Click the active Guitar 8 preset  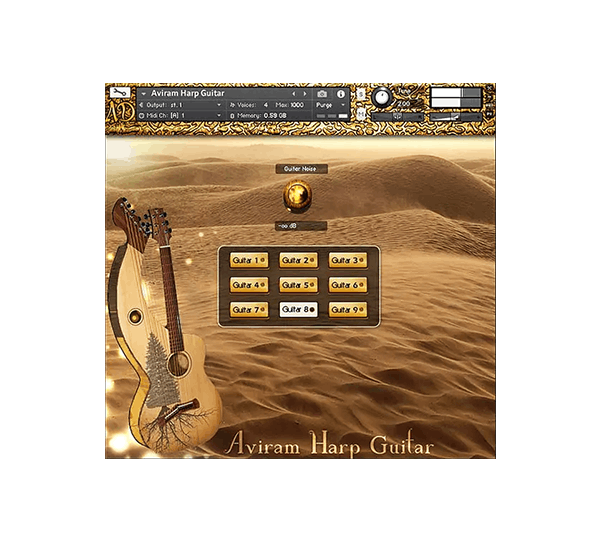click(298, 310)
